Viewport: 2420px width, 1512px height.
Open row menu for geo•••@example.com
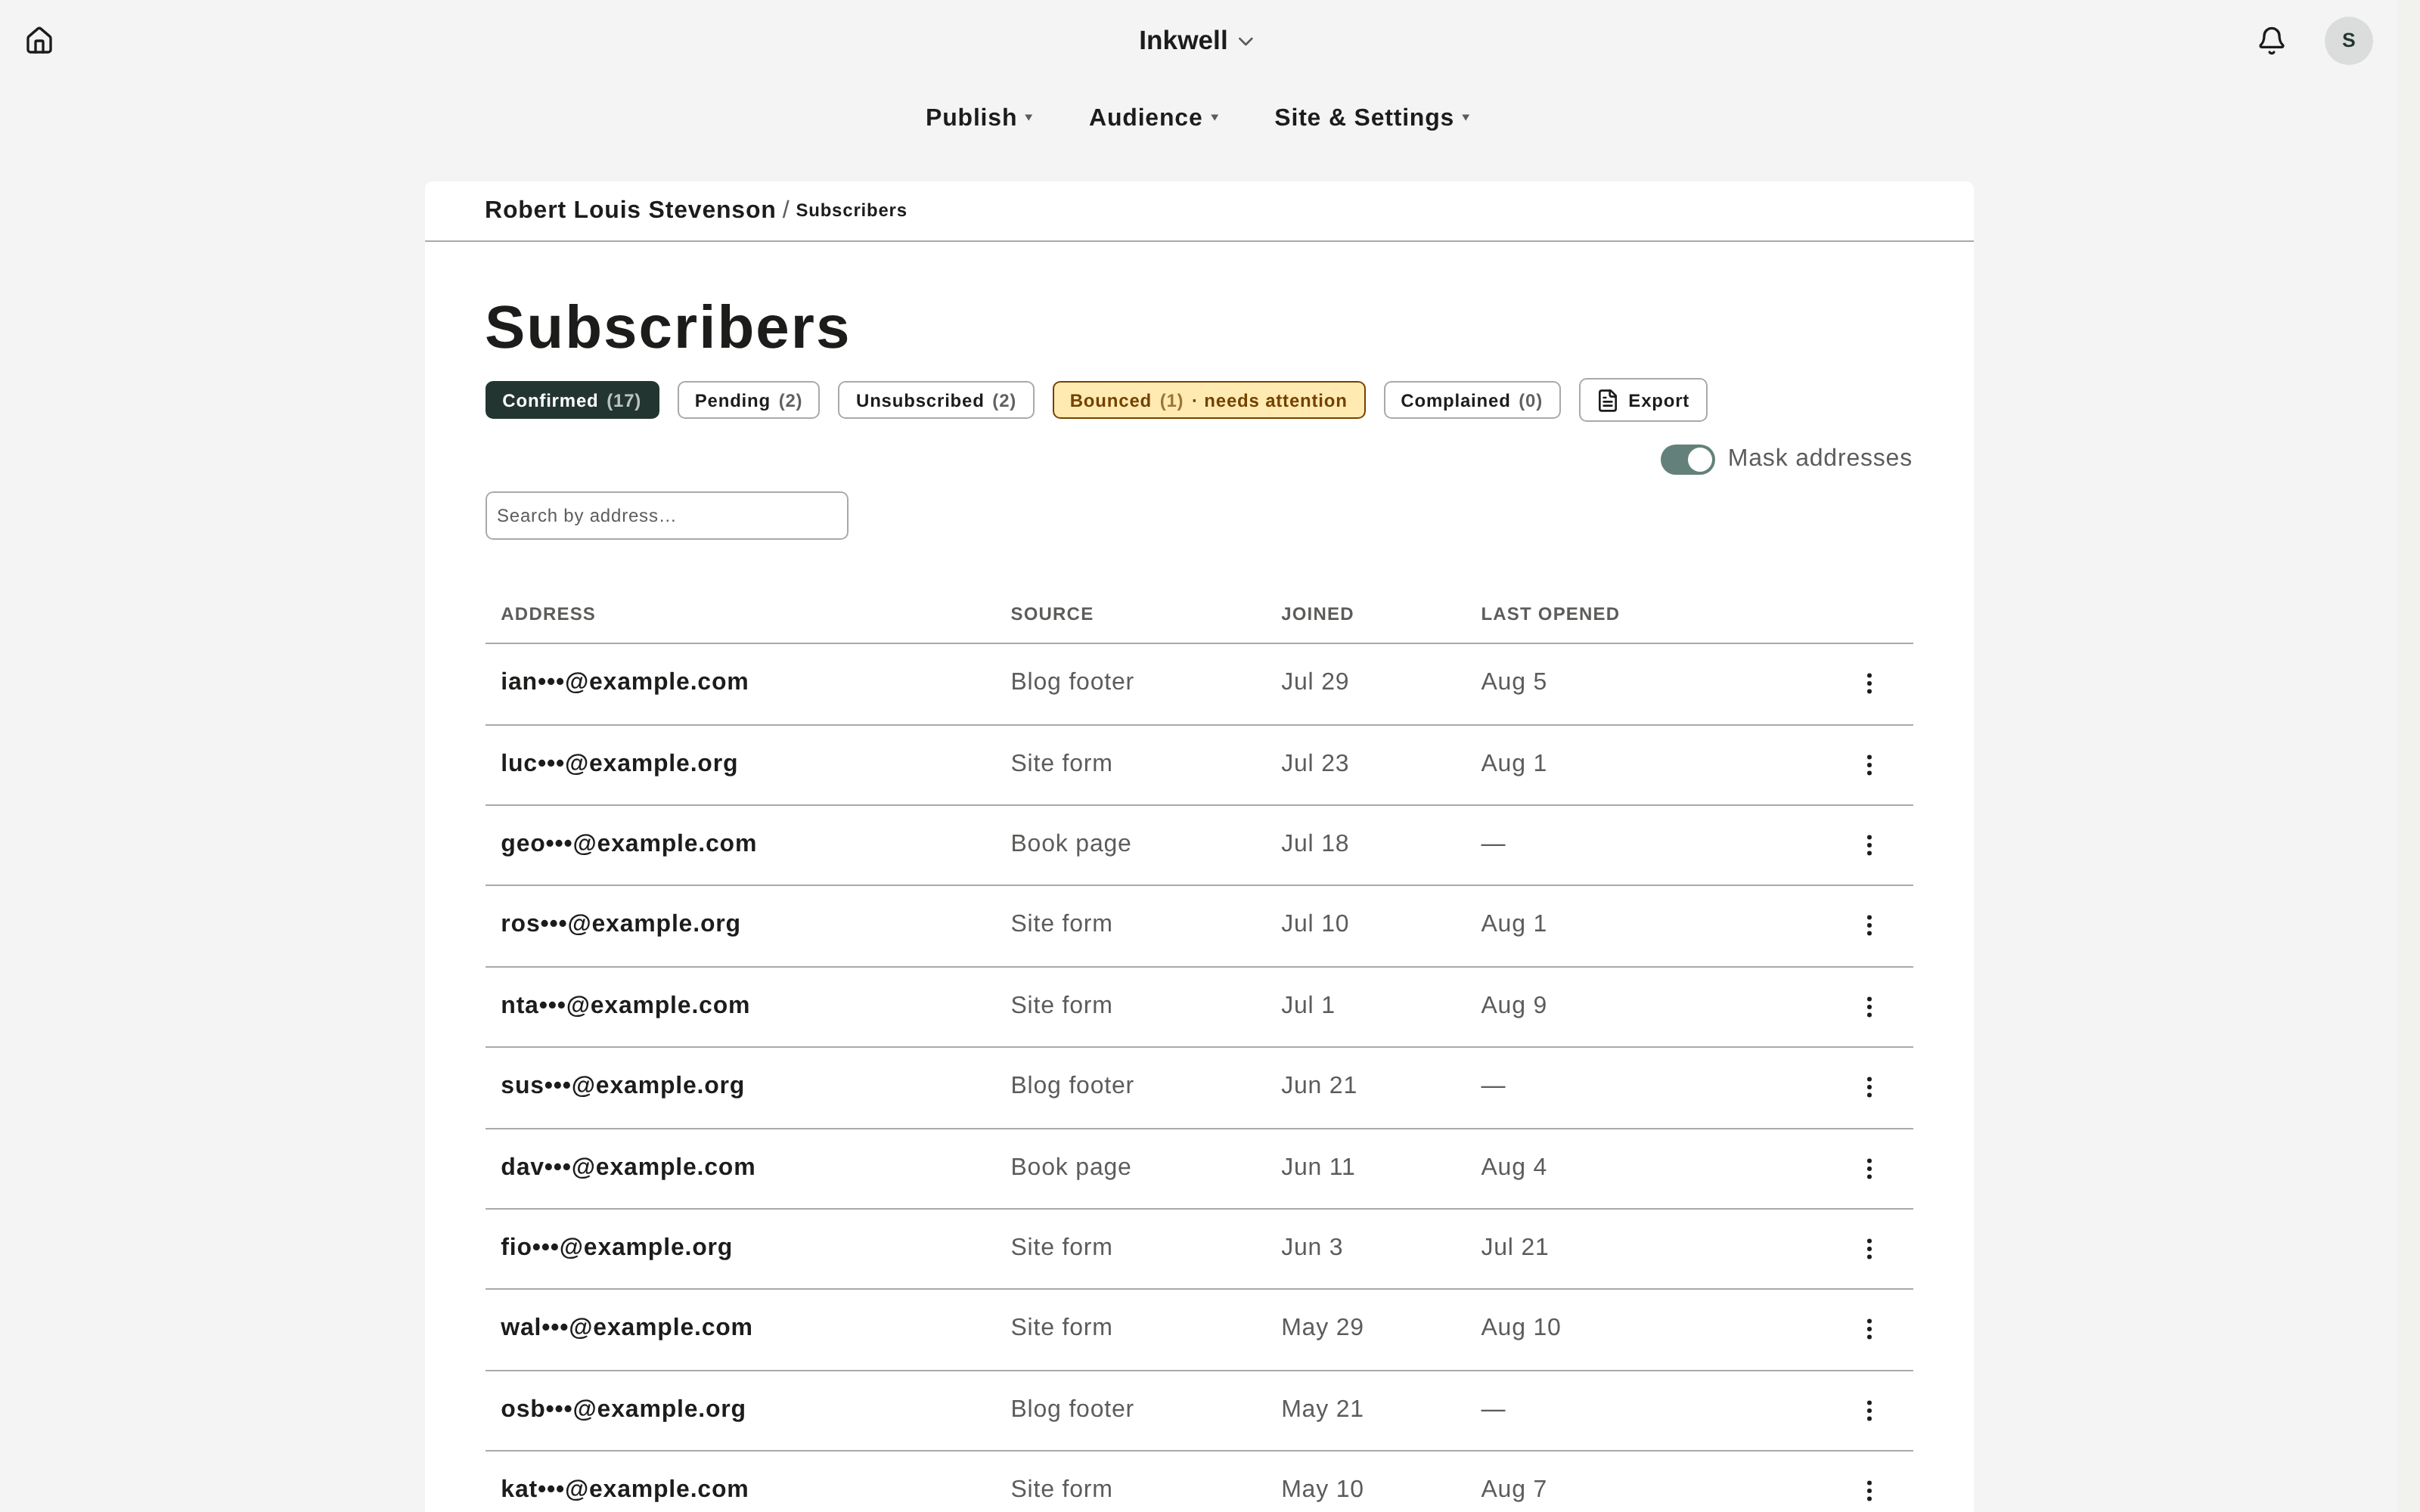point(1868,845)
